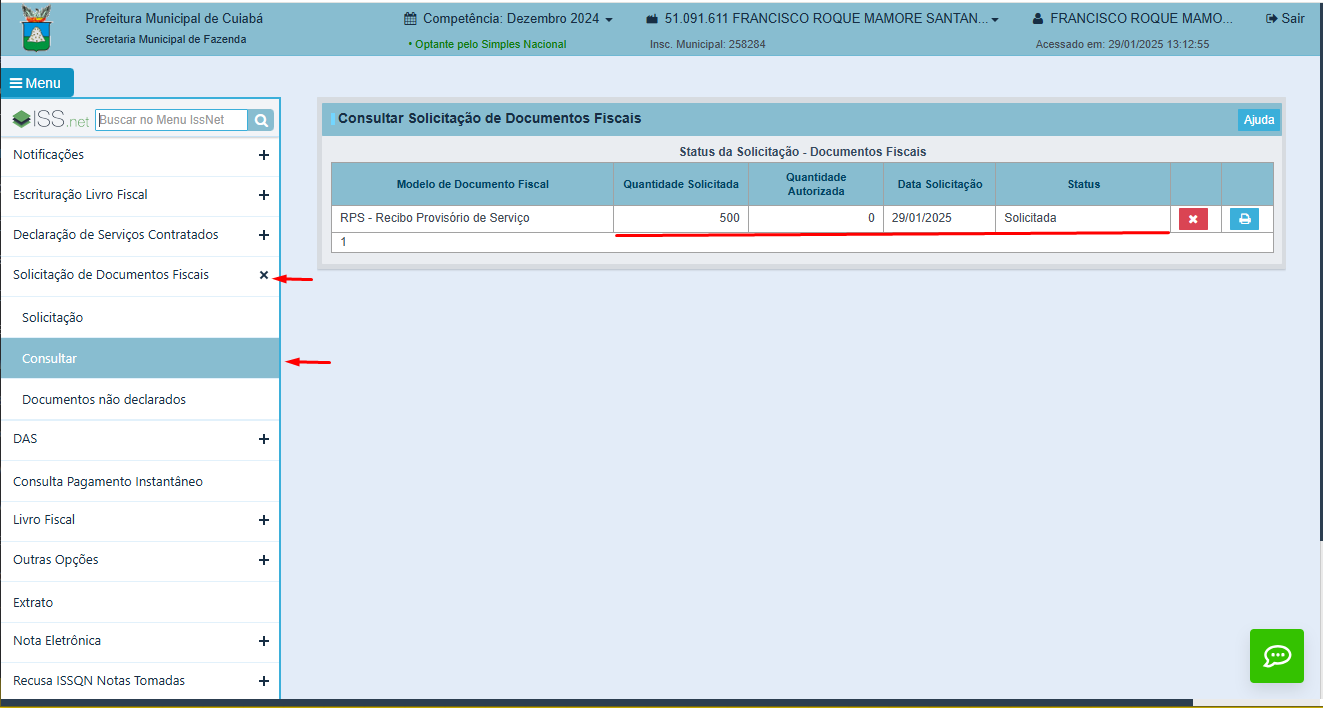The image size is (1323, 708).
Task: Expand Escrituração Livro Fiscal section
Action: [264, 195]
